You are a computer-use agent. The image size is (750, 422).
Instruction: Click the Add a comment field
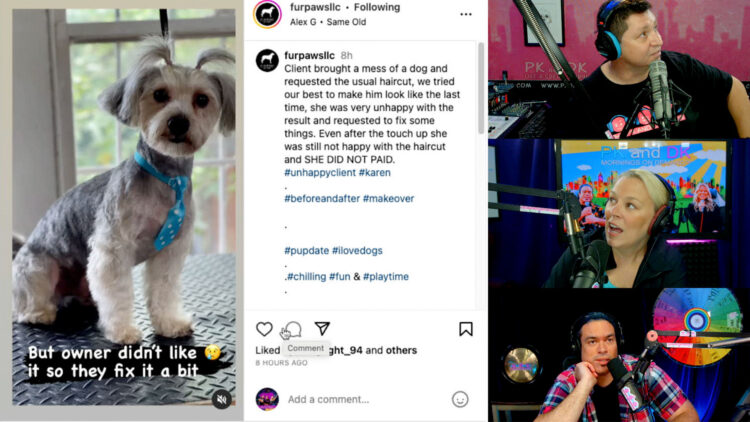pos(366,399)
